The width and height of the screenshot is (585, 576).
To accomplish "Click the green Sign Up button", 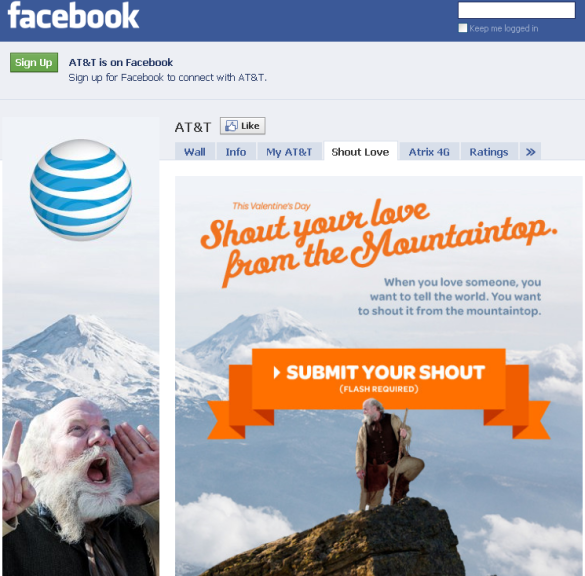I will 34,62.
